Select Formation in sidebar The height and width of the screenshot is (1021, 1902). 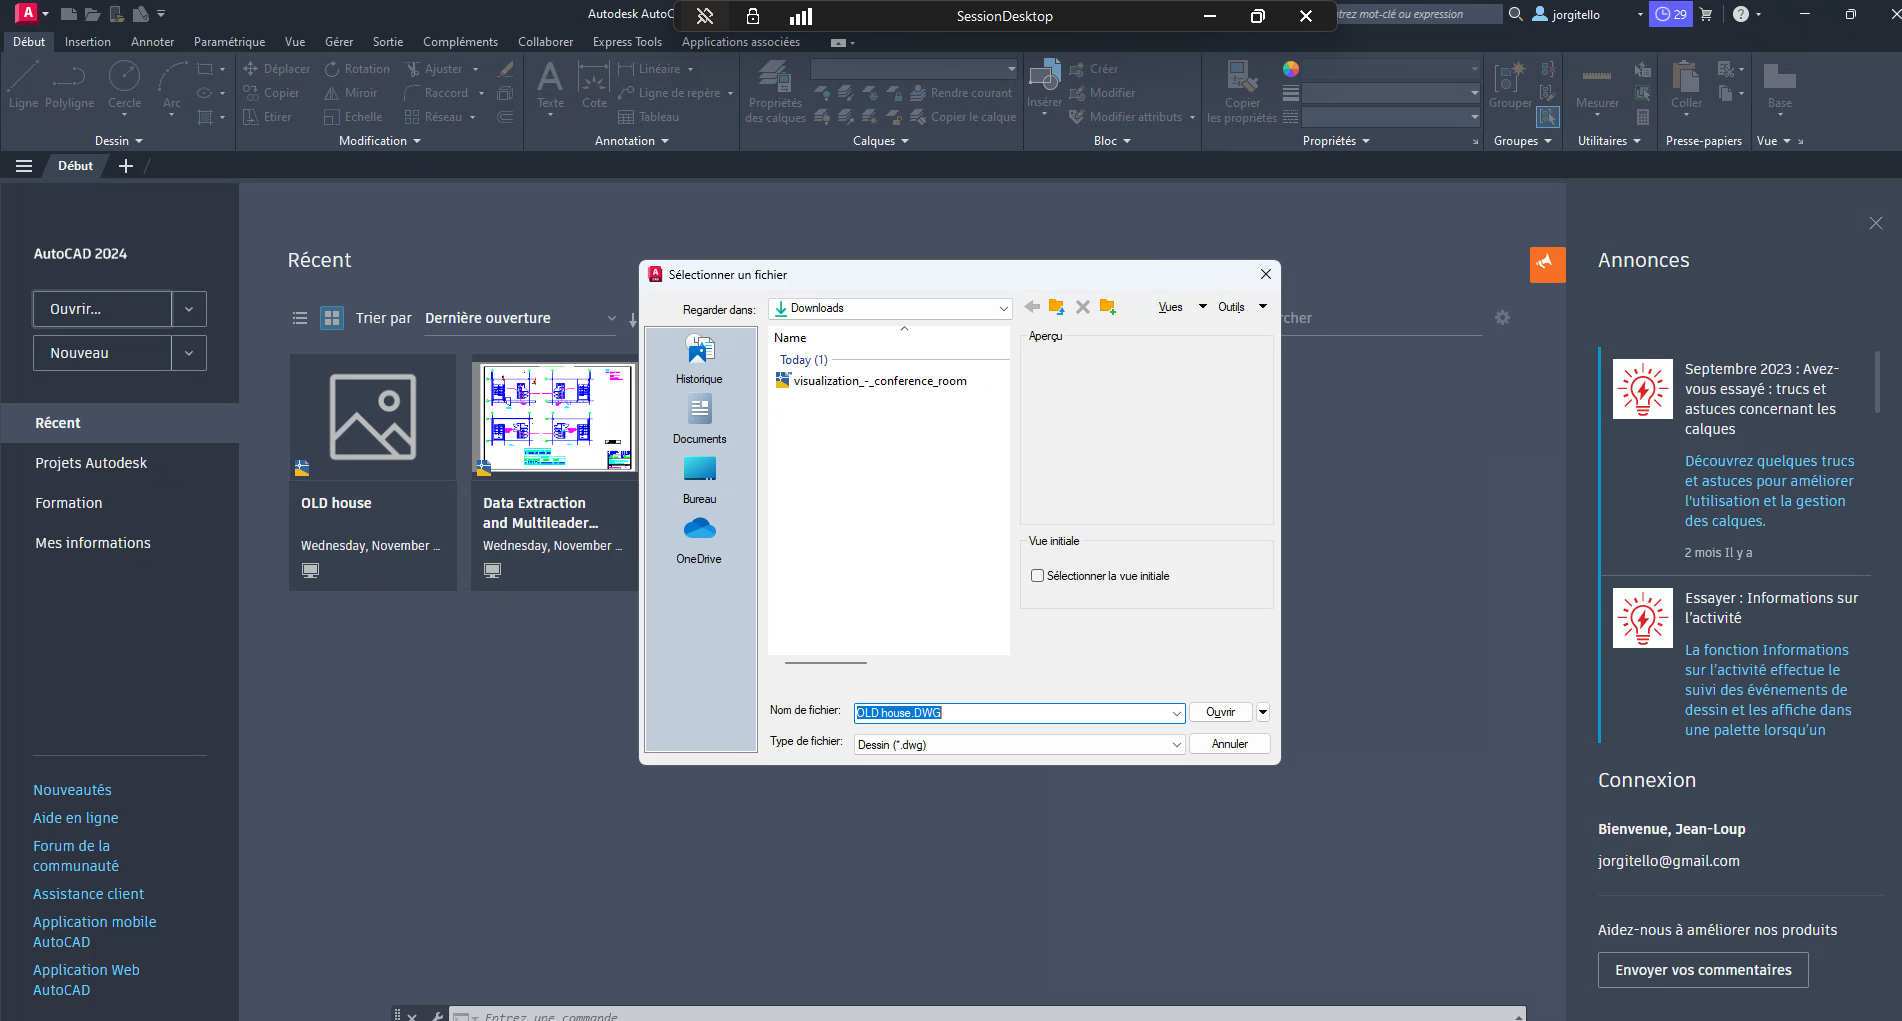69,503
